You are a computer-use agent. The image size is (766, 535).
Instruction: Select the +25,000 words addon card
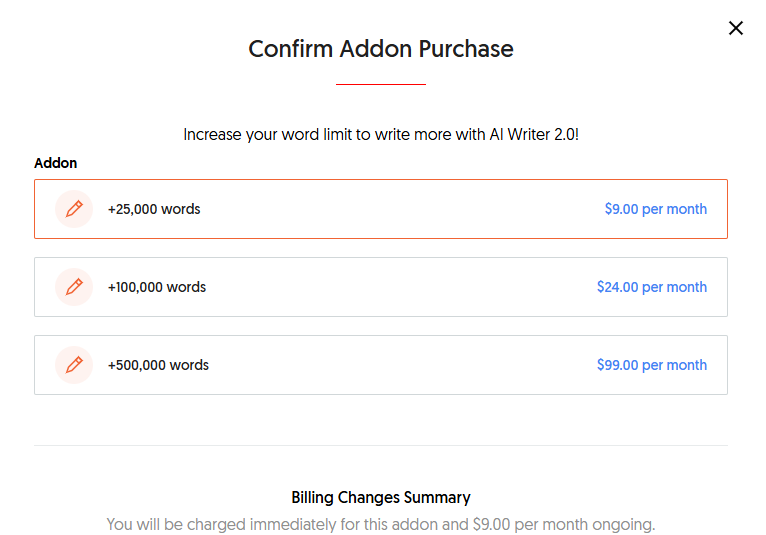coord(380,209)
